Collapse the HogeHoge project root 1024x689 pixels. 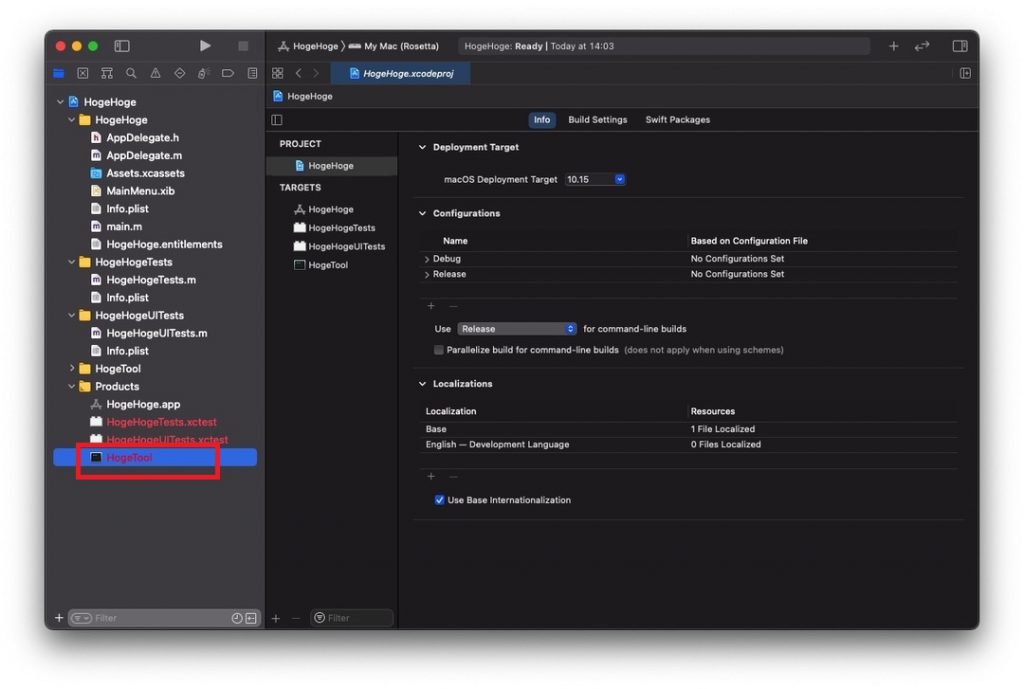click(60, 102)
